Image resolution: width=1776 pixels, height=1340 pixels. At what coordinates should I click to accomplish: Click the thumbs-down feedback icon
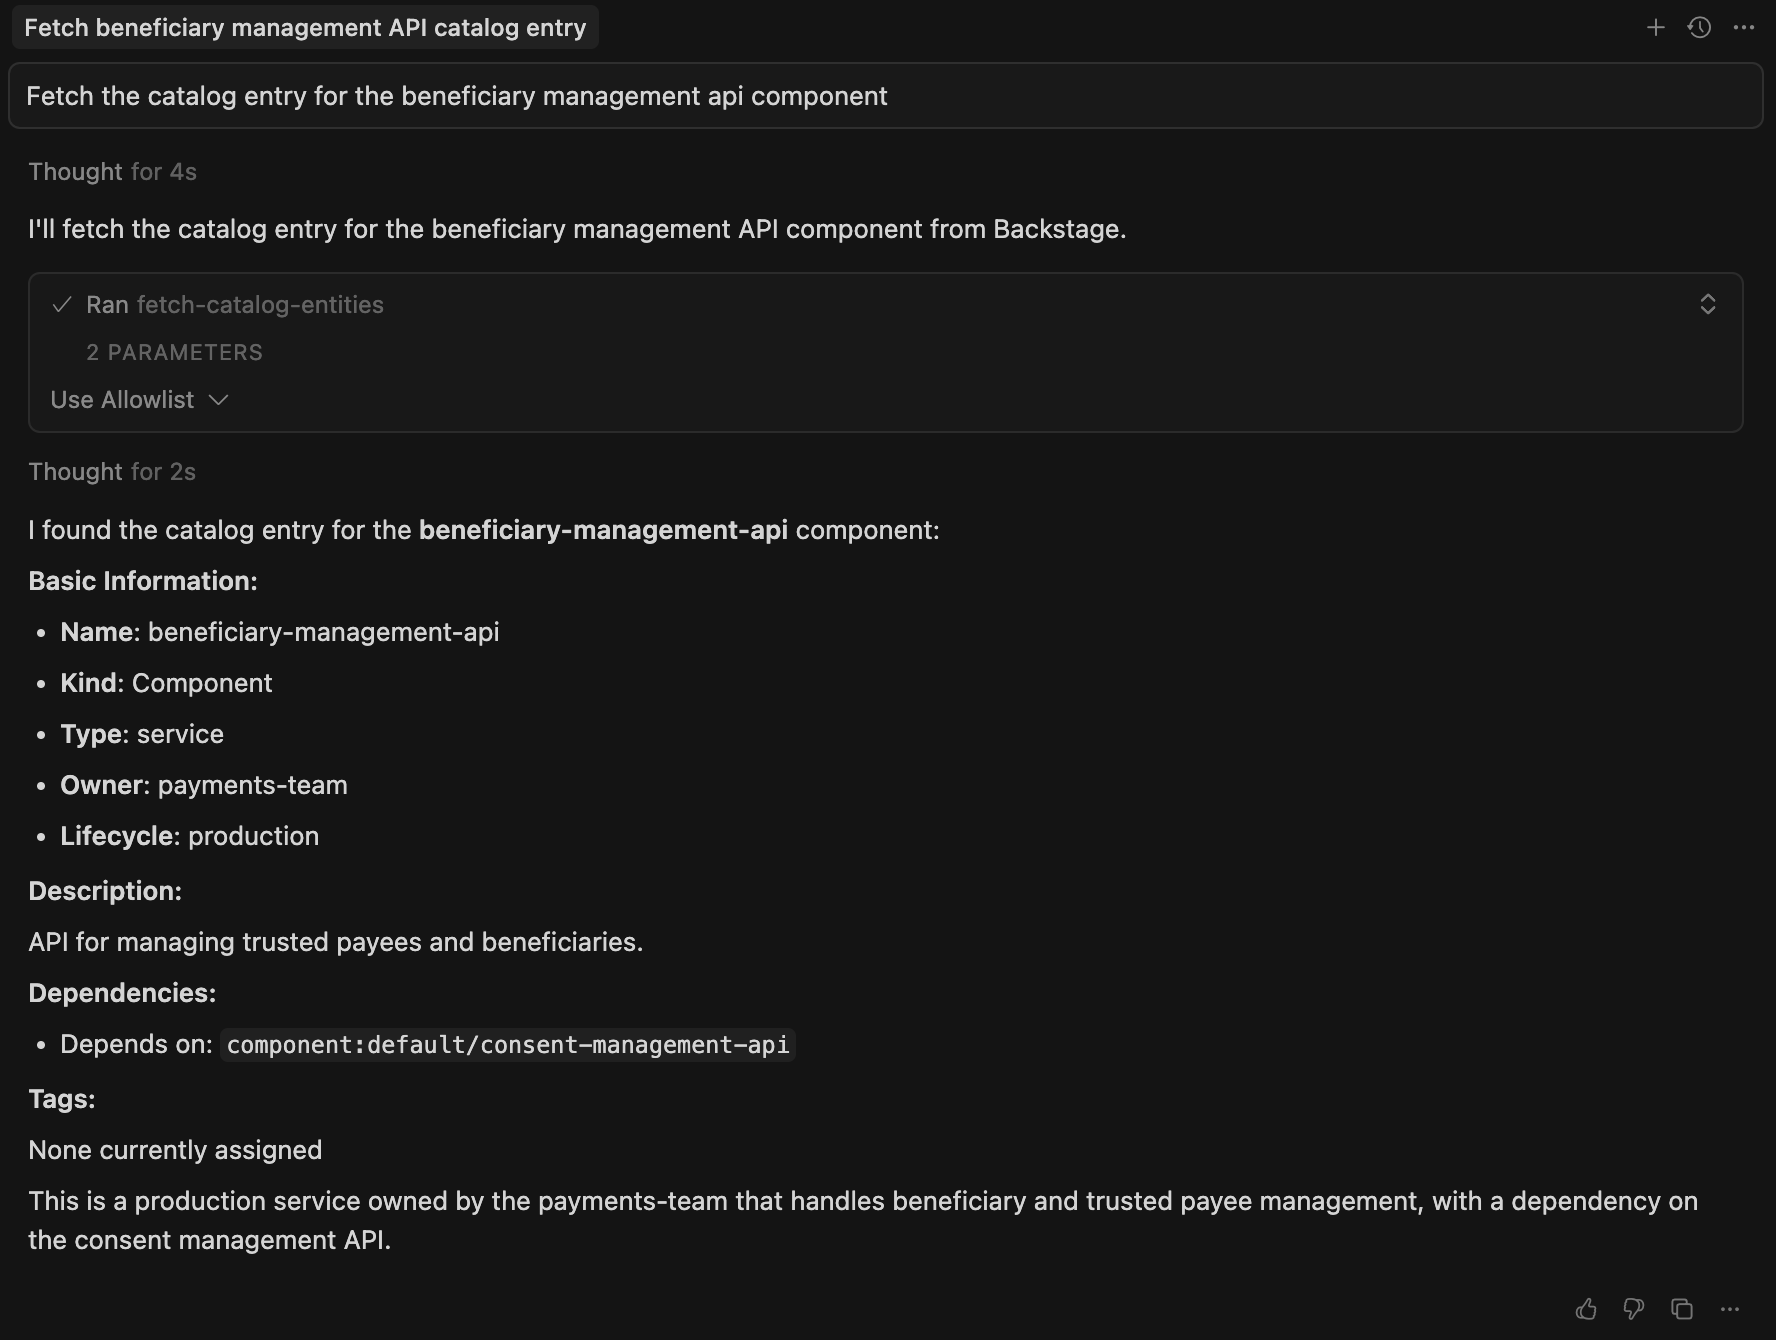pyautogui.click(x=1634, y=1308)
